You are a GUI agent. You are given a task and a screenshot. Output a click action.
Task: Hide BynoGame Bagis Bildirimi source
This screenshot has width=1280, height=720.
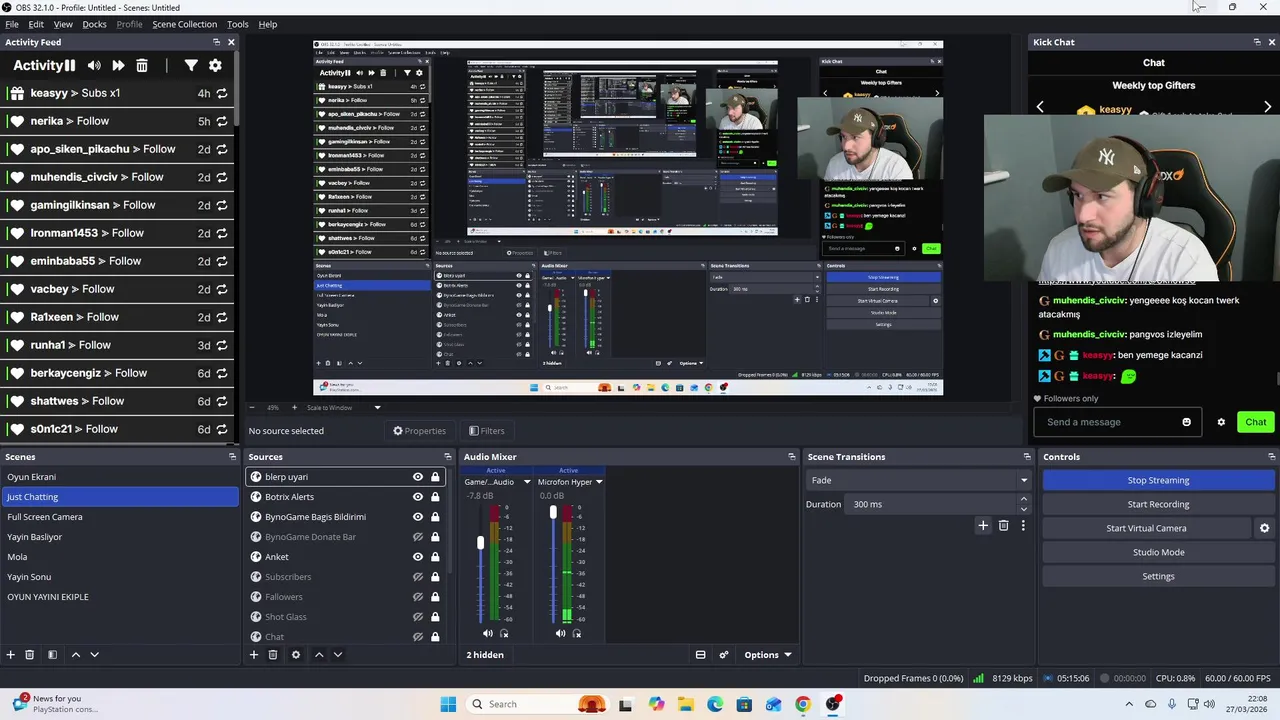coord(418,517)
